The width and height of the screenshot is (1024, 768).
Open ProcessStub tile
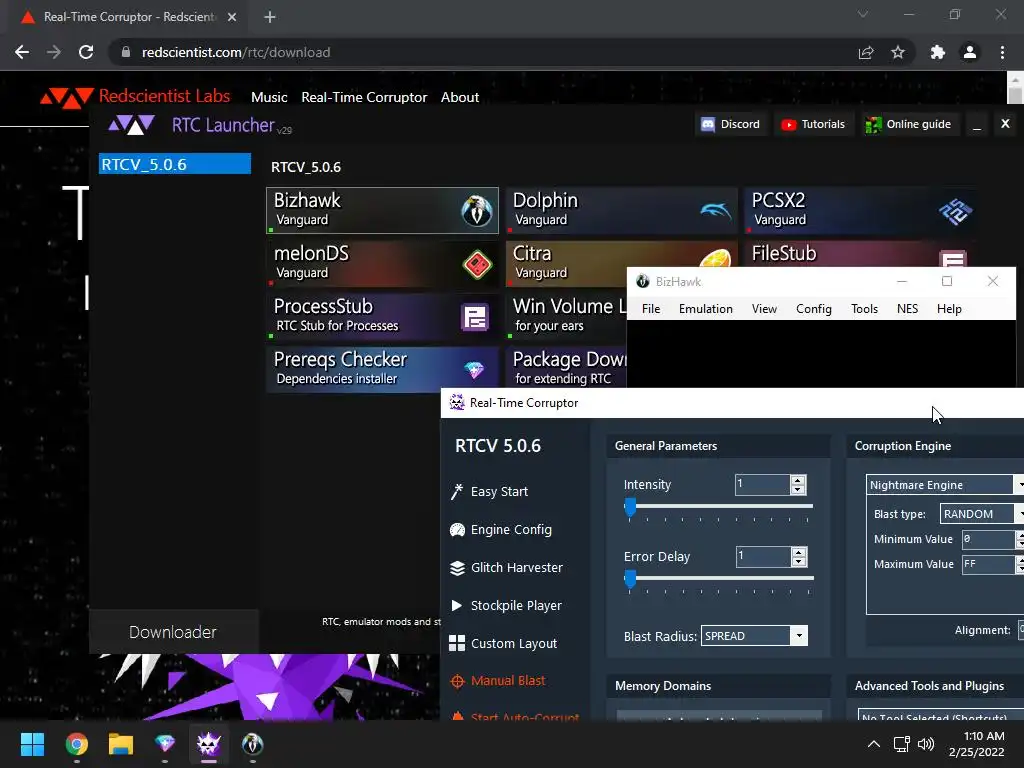382,316
